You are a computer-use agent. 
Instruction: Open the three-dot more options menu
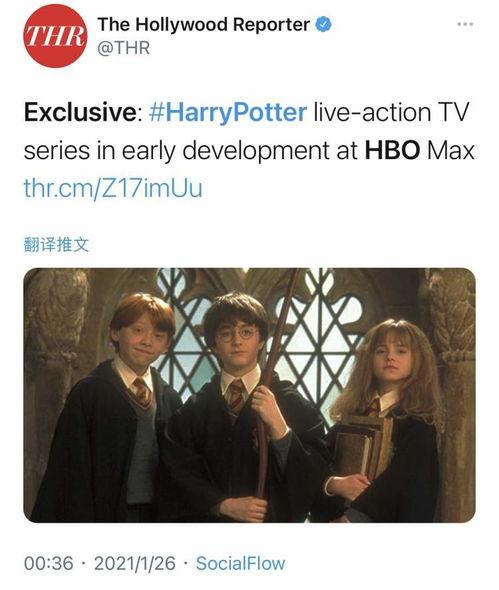tap(465, 24)
